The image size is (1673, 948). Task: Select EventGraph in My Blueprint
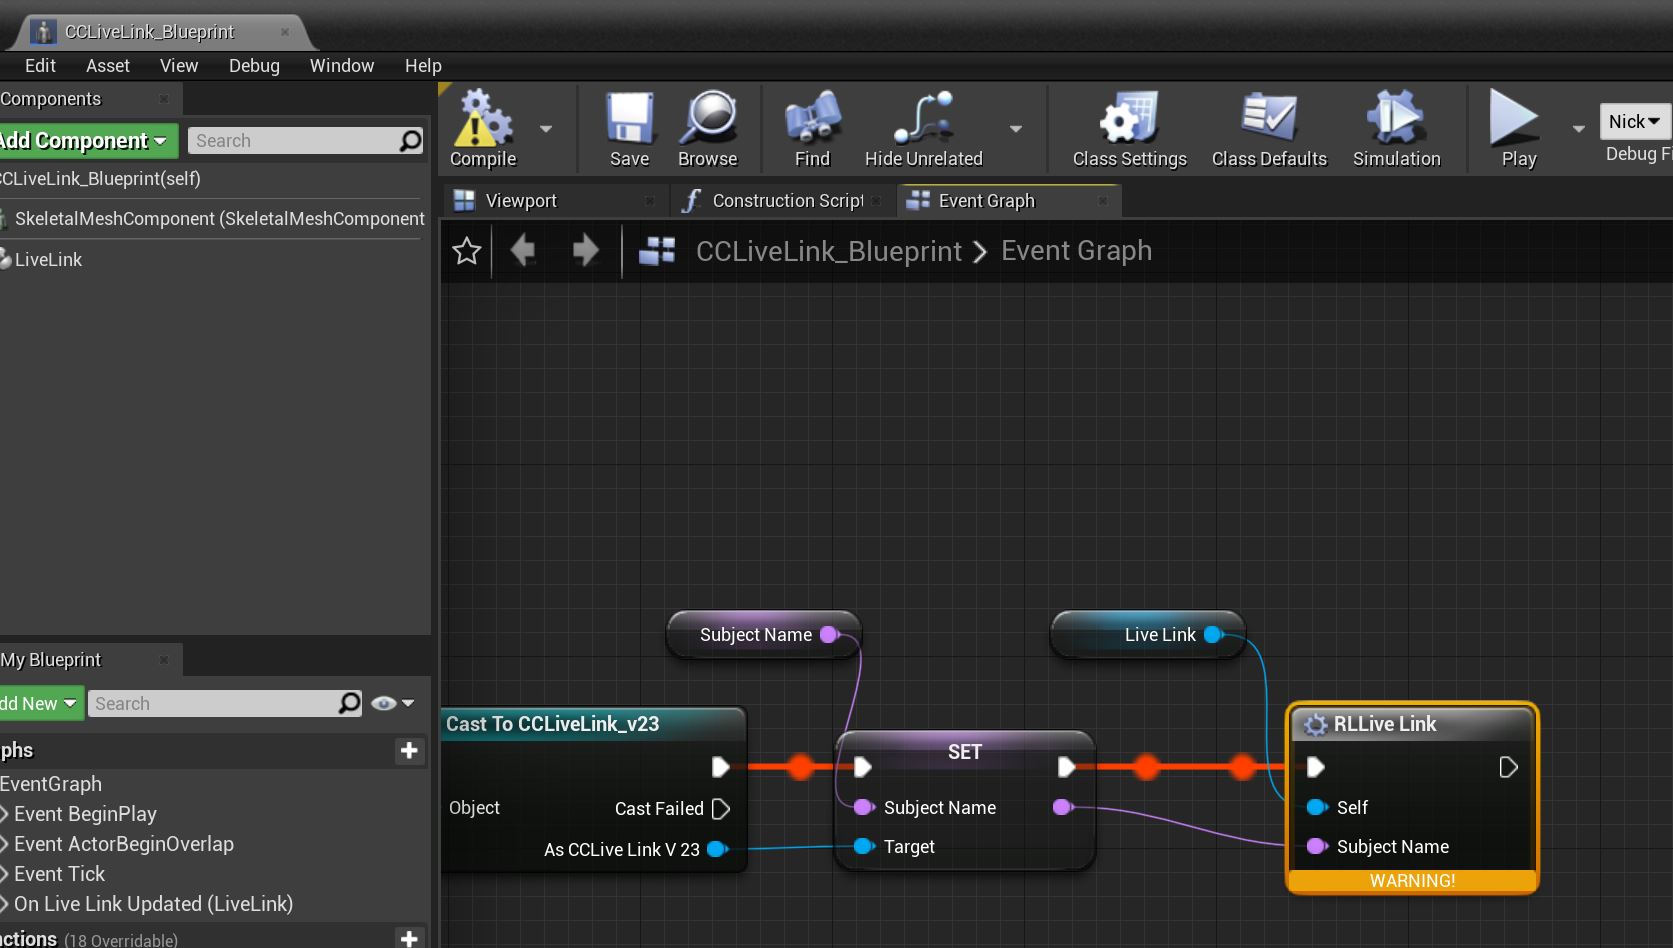51,784
